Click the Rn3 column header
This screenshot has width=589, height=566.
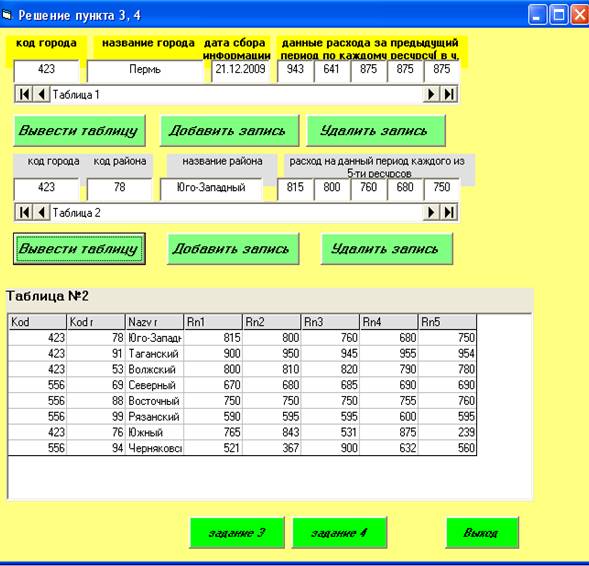coord(330,322)
